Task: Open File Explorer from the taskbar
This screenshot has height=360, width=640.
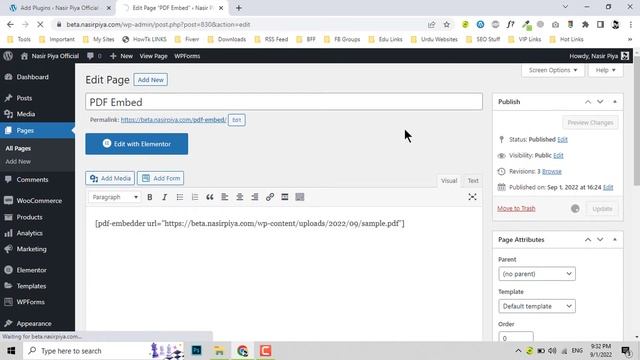Action: pyautogui.click(x=219, y=351)
